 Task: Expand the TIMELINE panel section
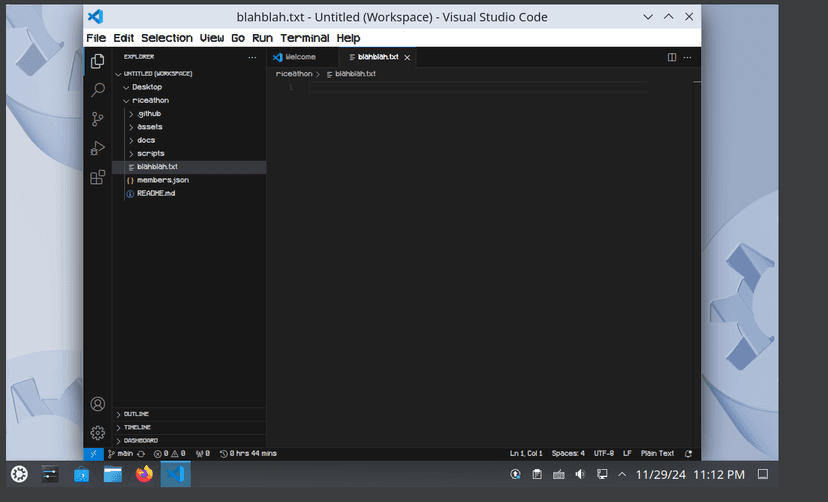pyautogui.click(x=137, y=427)
